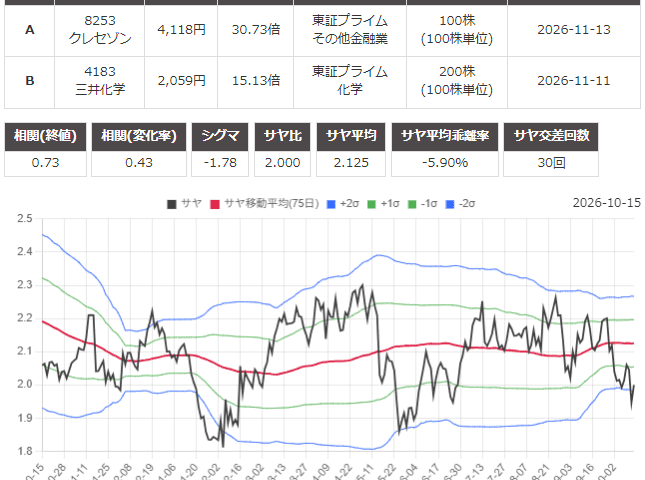
Task: Click the 相関(変化率) header
Action: (x=139, y=136)
